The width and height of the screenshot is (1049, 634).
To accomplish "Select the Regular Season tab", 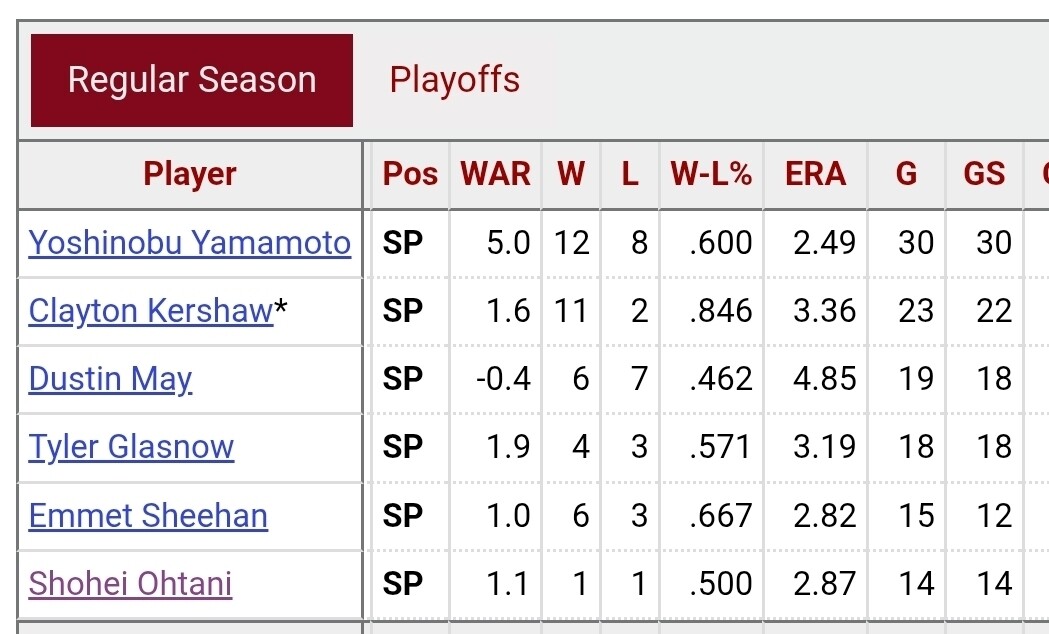I will tap(192, 80).
